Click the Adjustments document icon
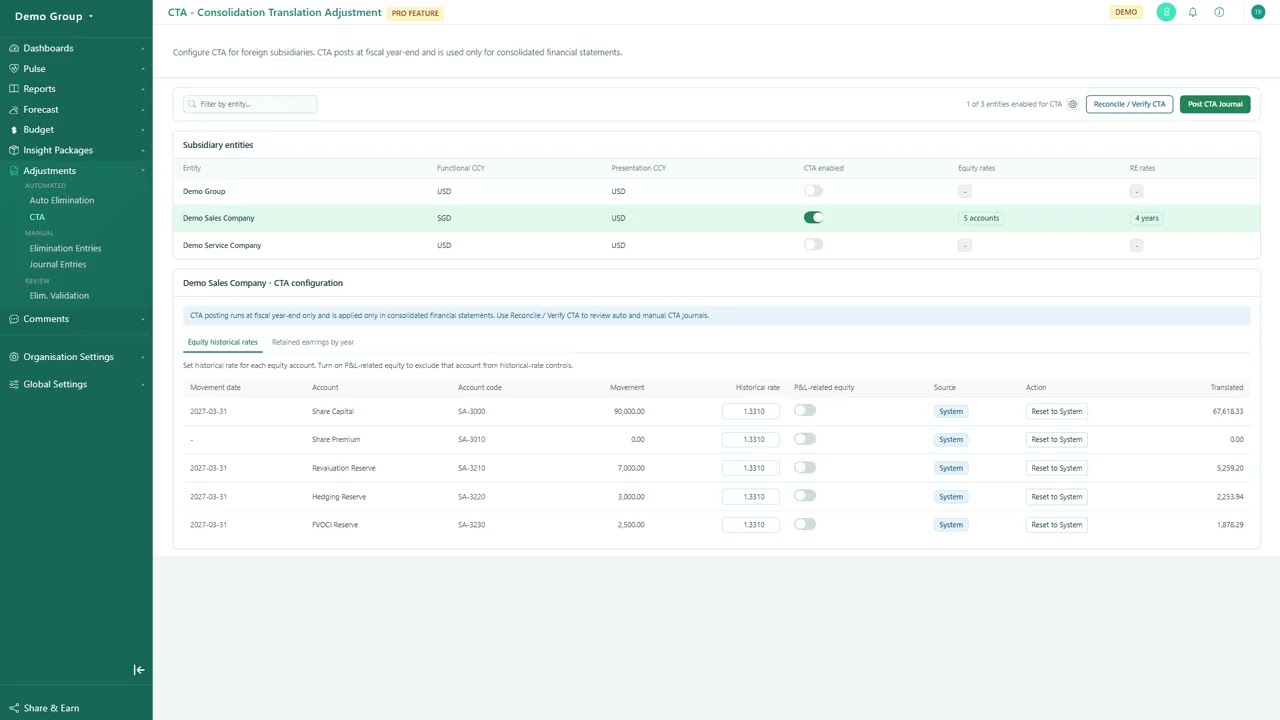 pos(14,171)
